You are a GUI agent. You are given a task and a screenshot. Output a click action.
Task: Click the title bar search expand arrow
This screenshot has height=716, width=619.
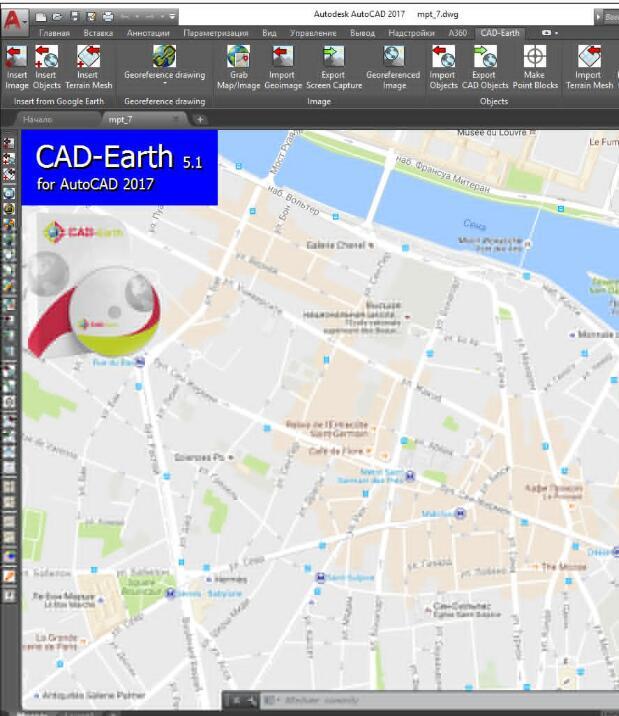click(598, 17)
